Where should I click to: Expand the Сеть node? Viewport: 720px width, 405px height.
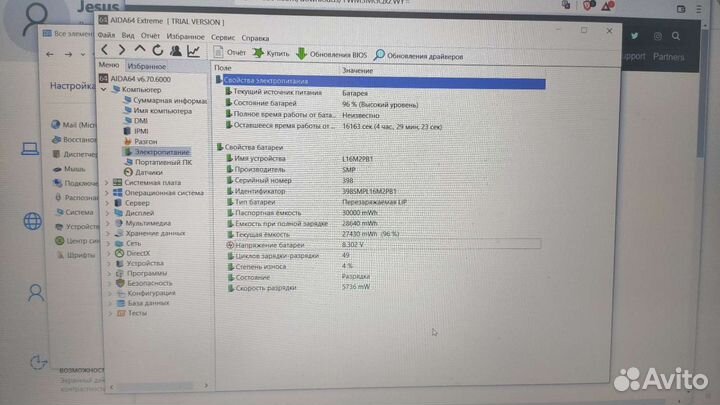[109, 243]
